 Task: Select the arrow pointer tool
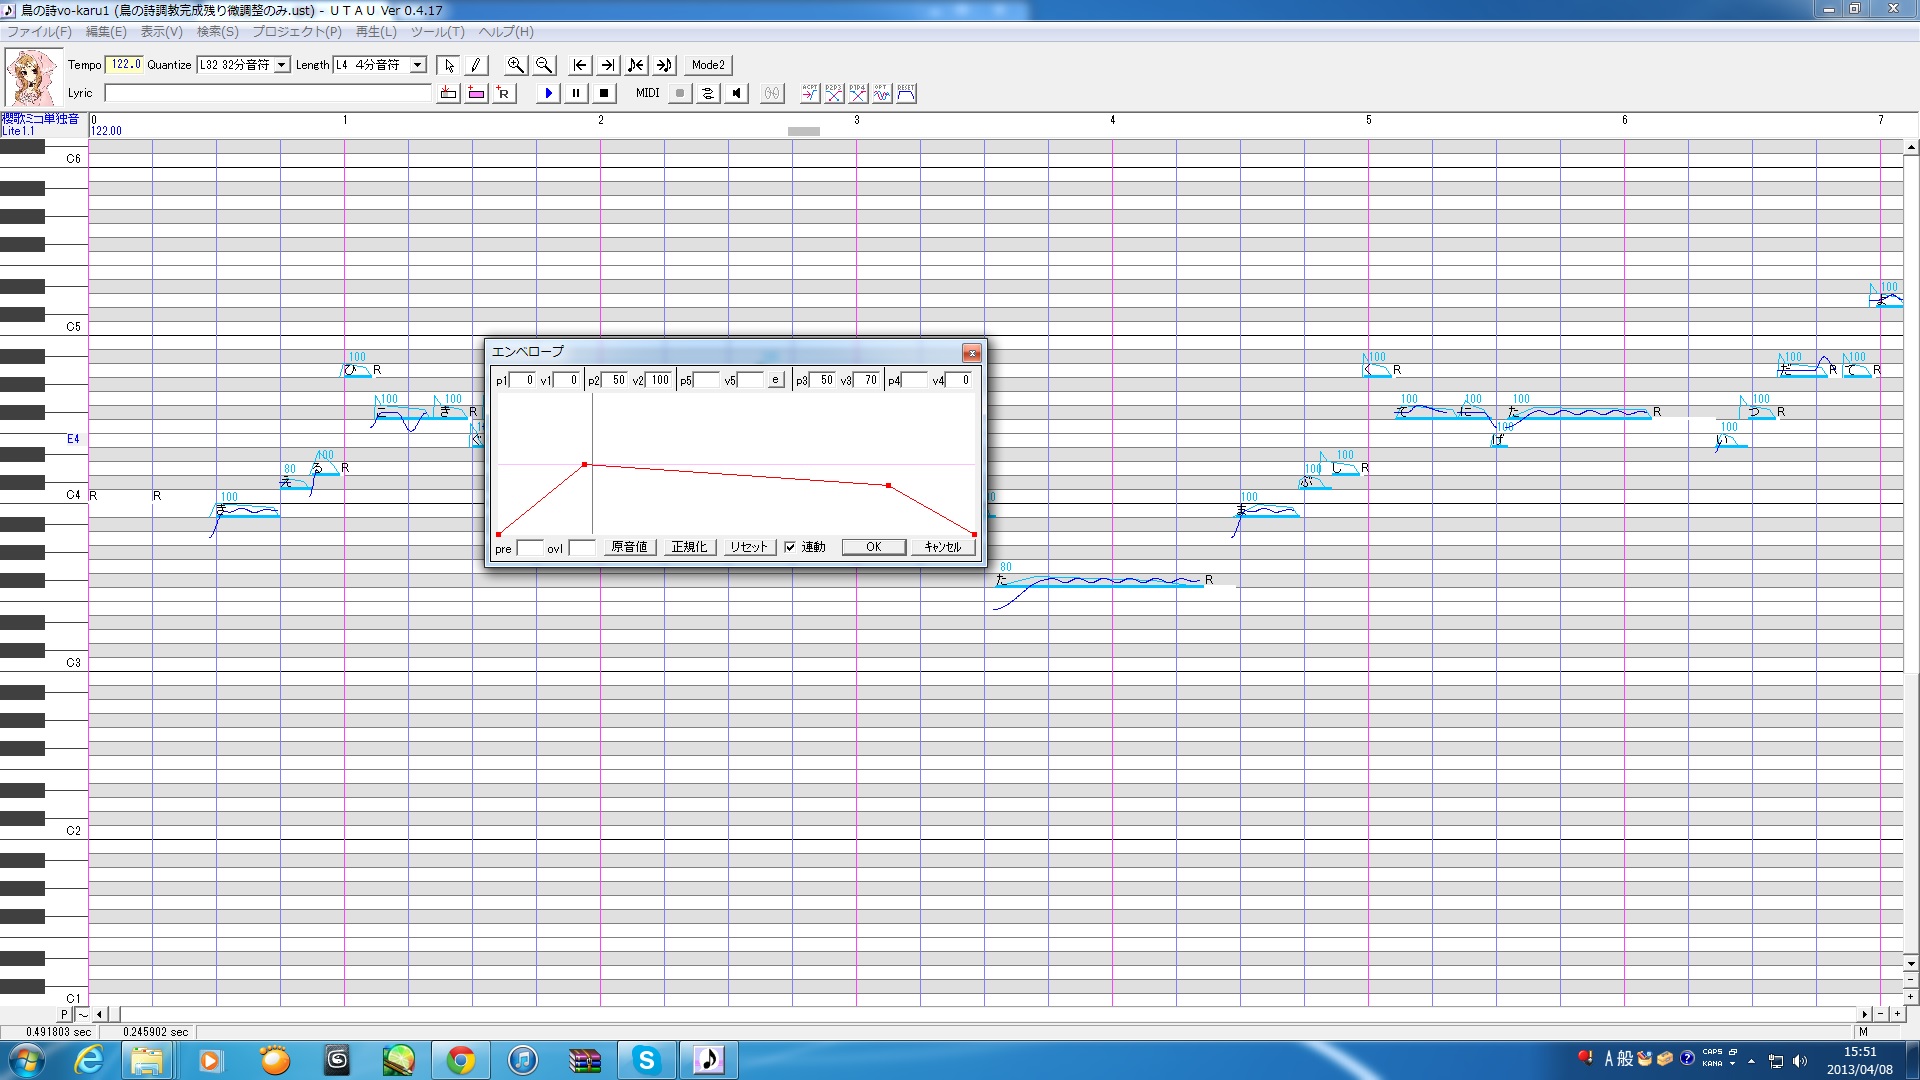[x=449, y=65]
